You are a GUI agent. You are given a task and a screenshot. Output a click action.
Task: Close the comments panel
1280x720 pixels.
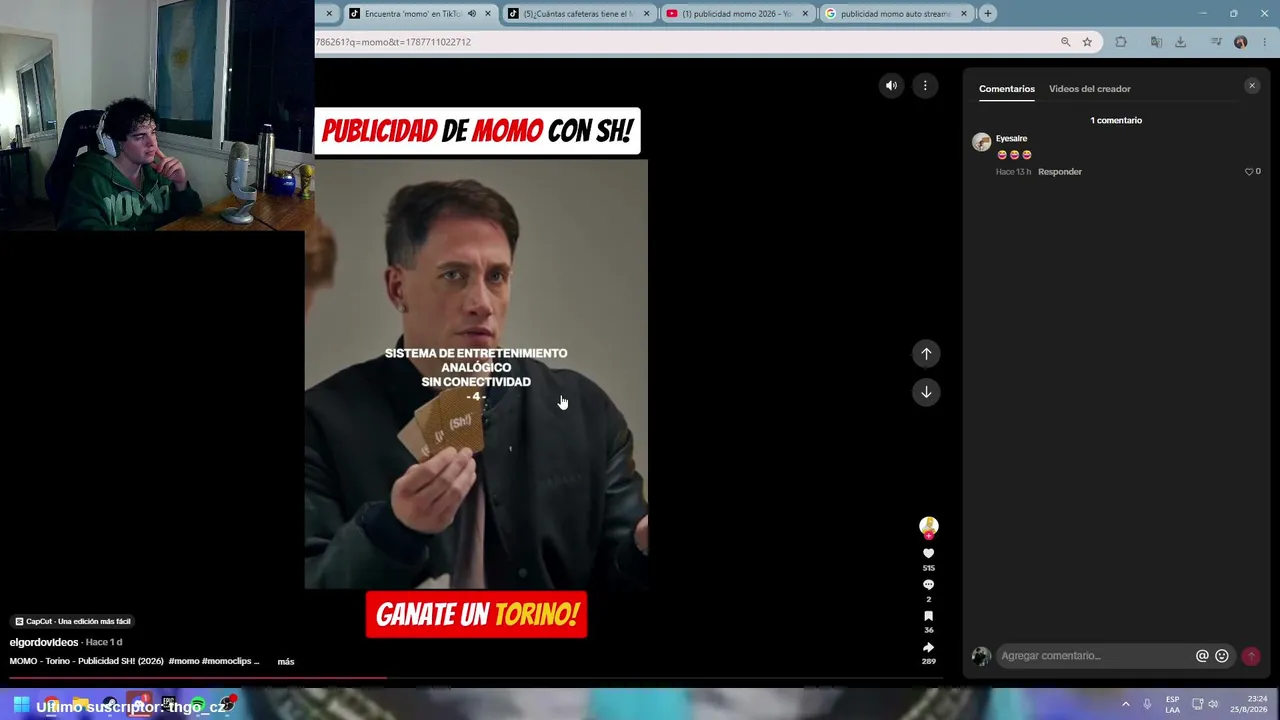pos(1251,86)
